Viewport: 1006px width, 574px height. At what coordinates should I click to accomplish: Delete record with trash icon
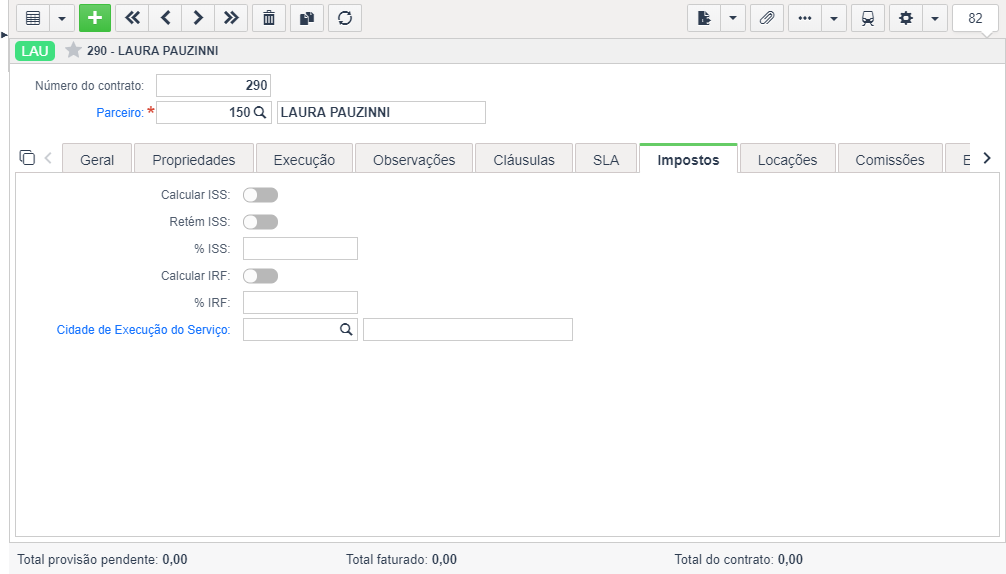[269, 18]
